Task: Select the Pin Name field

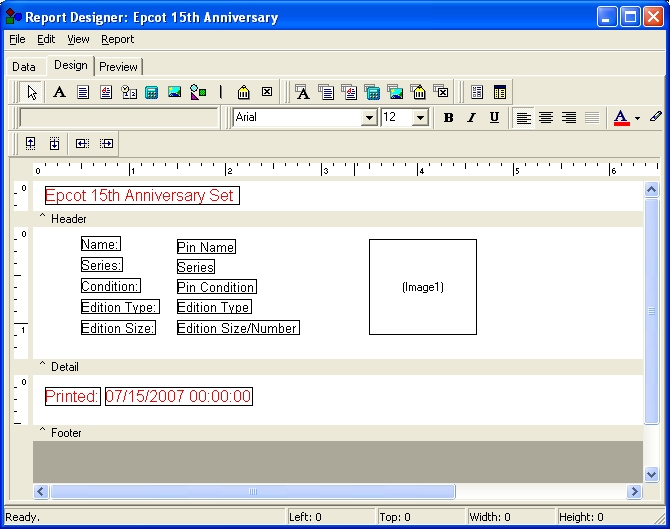Action: click(206, 247)
